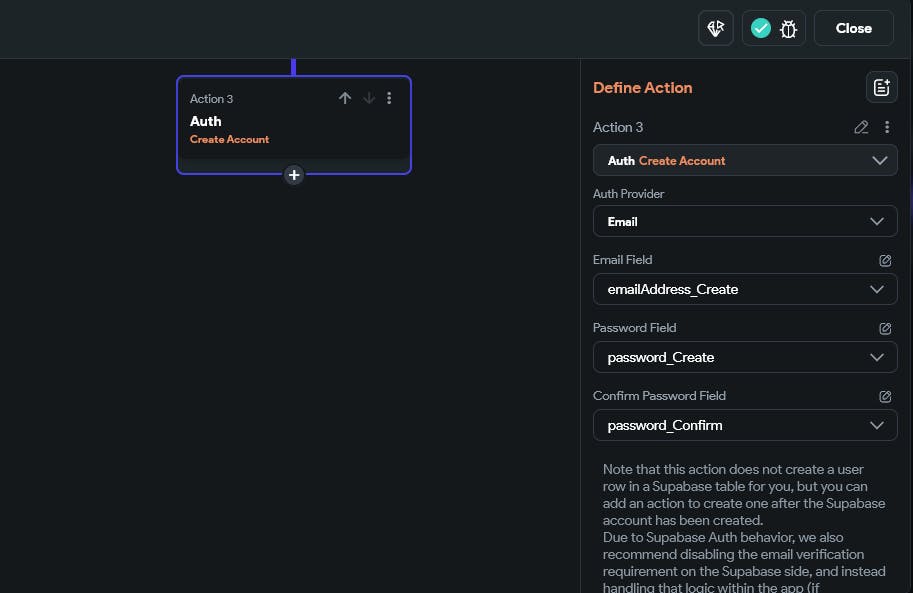Open three-dot menu on Action 3 node
This screenshot has height=593, width=913.
[390, 98]
